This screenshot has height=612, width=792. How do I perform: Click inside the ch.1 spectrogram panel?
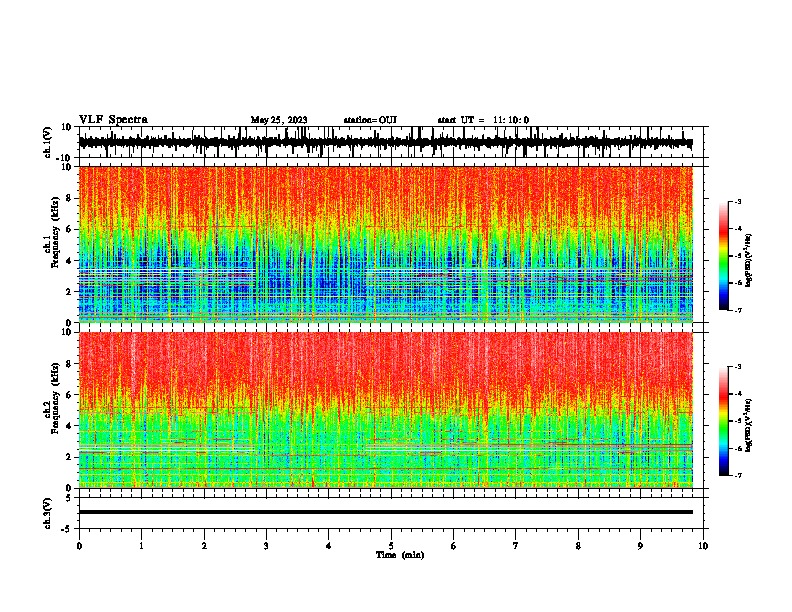[386, 244]
